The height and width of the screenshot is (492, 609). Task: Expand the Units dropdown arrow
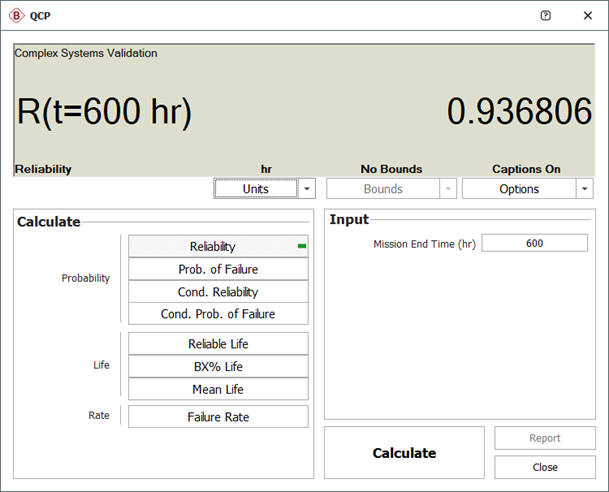[308, 189]
